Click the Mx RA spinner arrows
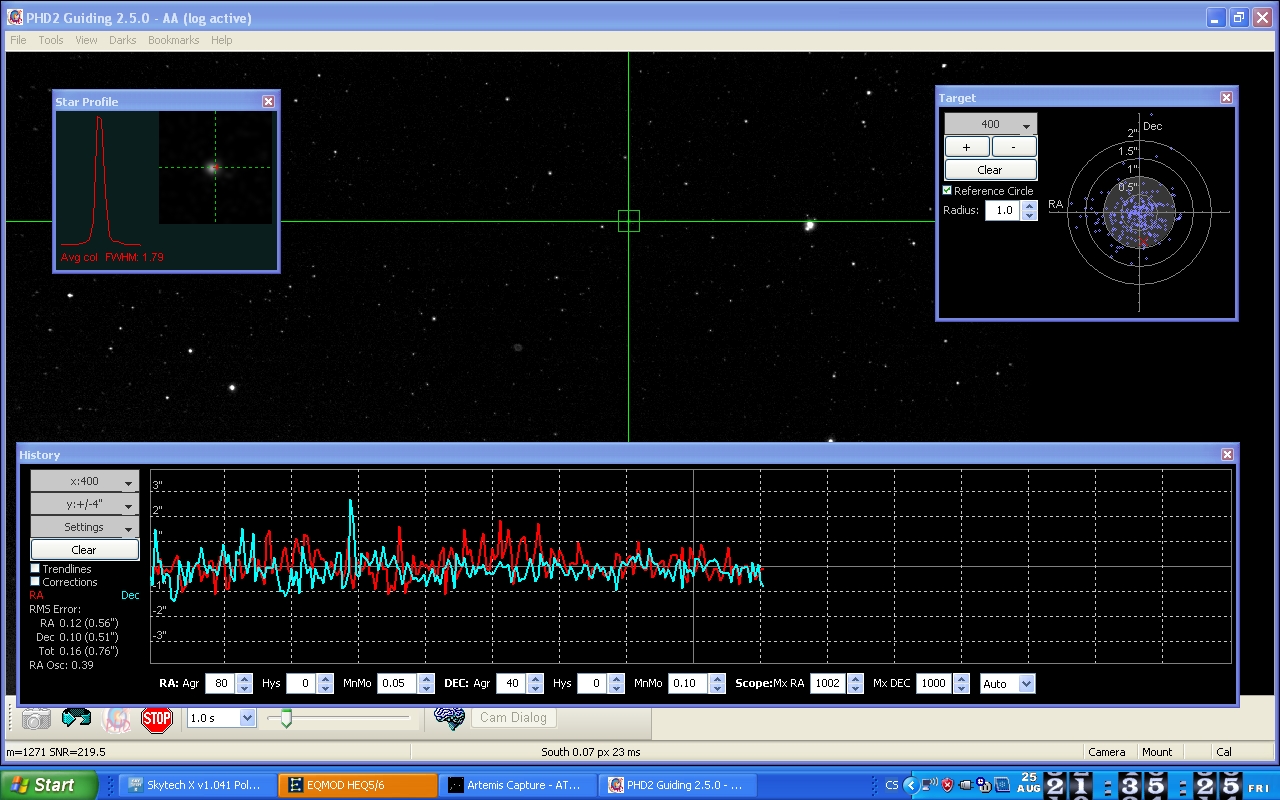The width and height of the screenshot is (1280, 800). (854, 684)
